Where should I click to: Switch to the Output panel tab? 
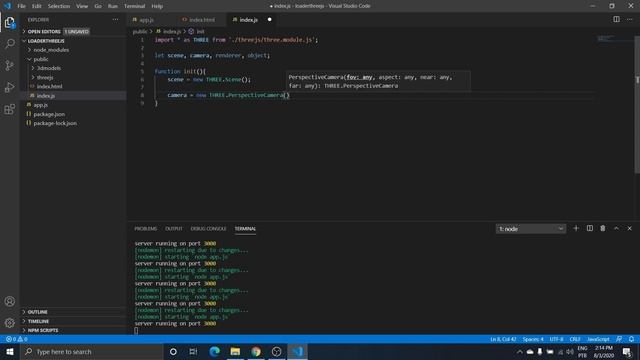point(174,229)
